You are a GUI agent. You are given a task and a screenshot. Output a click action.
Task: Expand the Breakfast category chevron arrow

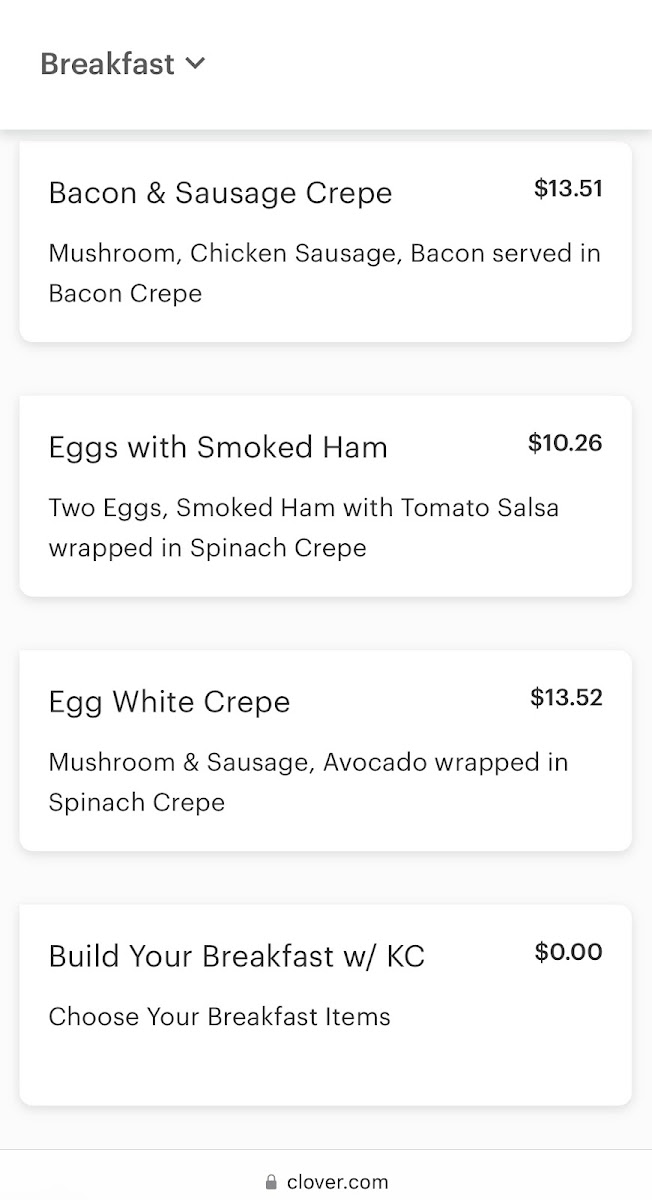196,63
